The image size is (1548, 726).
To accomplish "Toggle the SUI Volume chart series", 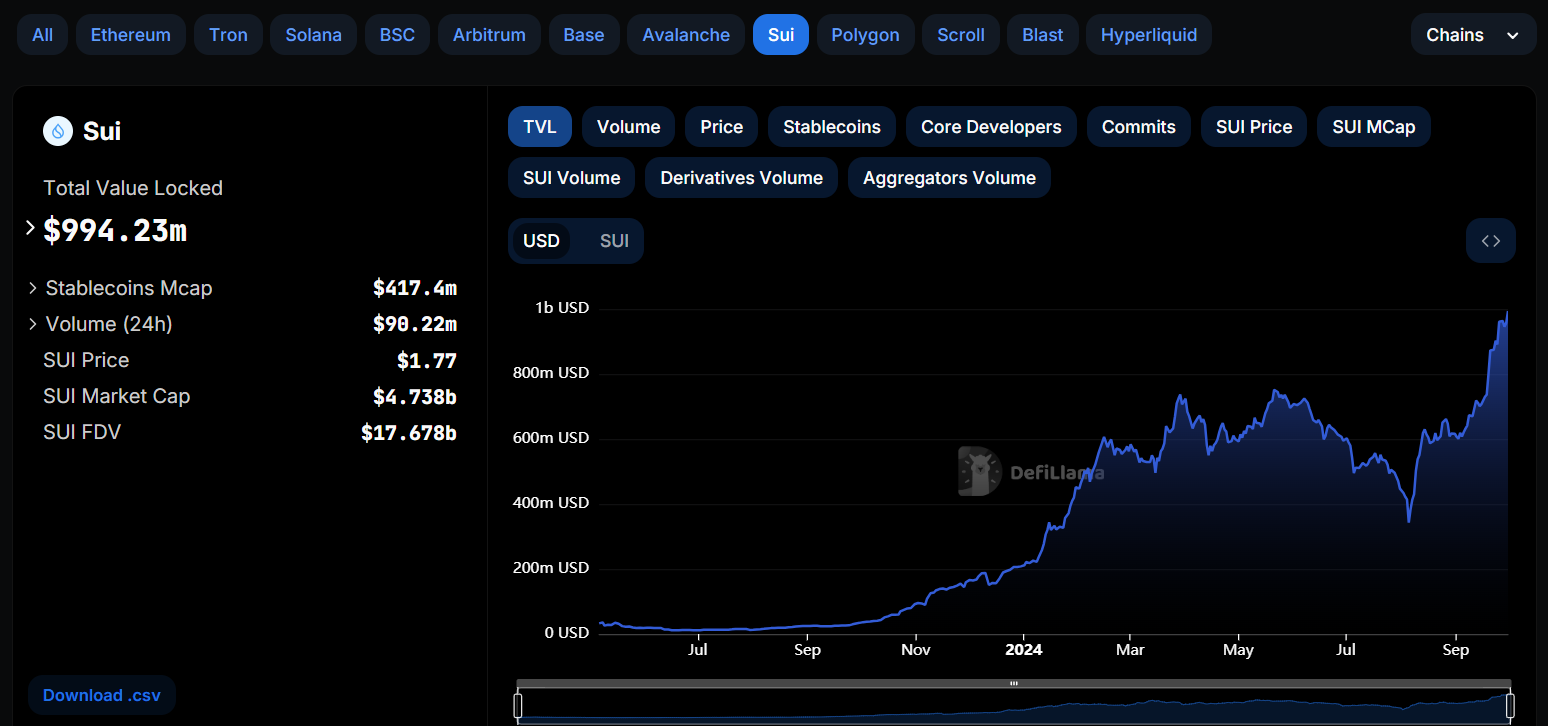I will click(571, 178).
